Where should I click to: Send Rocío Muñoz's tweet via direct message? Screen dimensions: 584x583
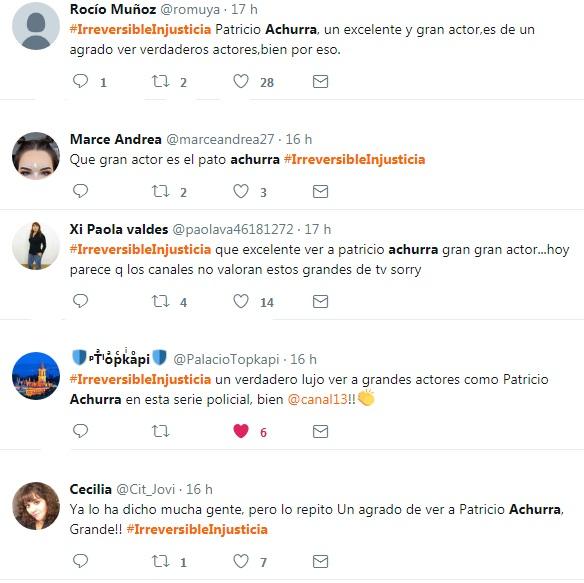pyautogui.click(x=320, y=81)
